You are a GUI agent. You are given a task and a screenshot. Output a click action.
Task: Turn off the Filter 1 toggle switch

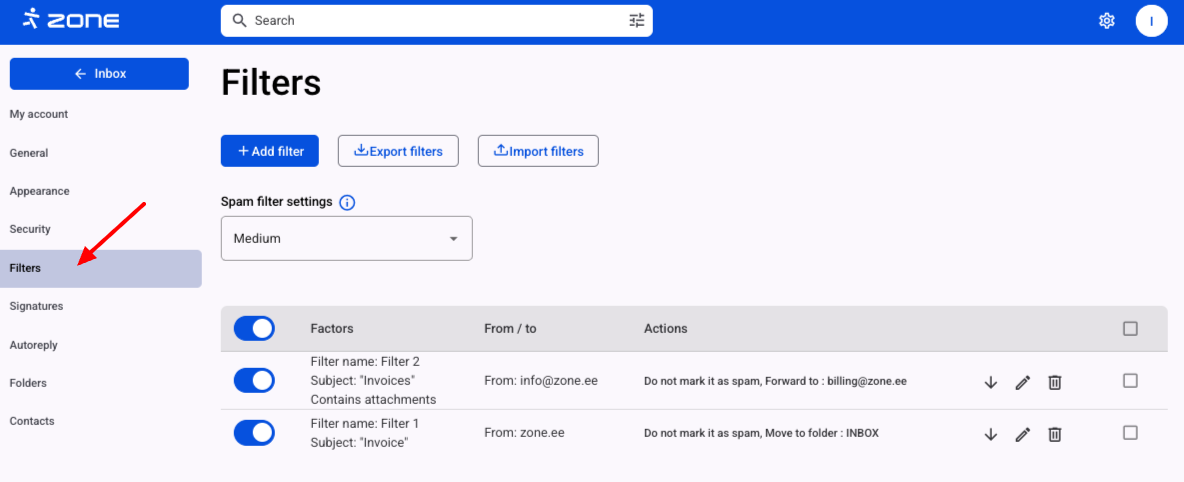coord(254,432)
